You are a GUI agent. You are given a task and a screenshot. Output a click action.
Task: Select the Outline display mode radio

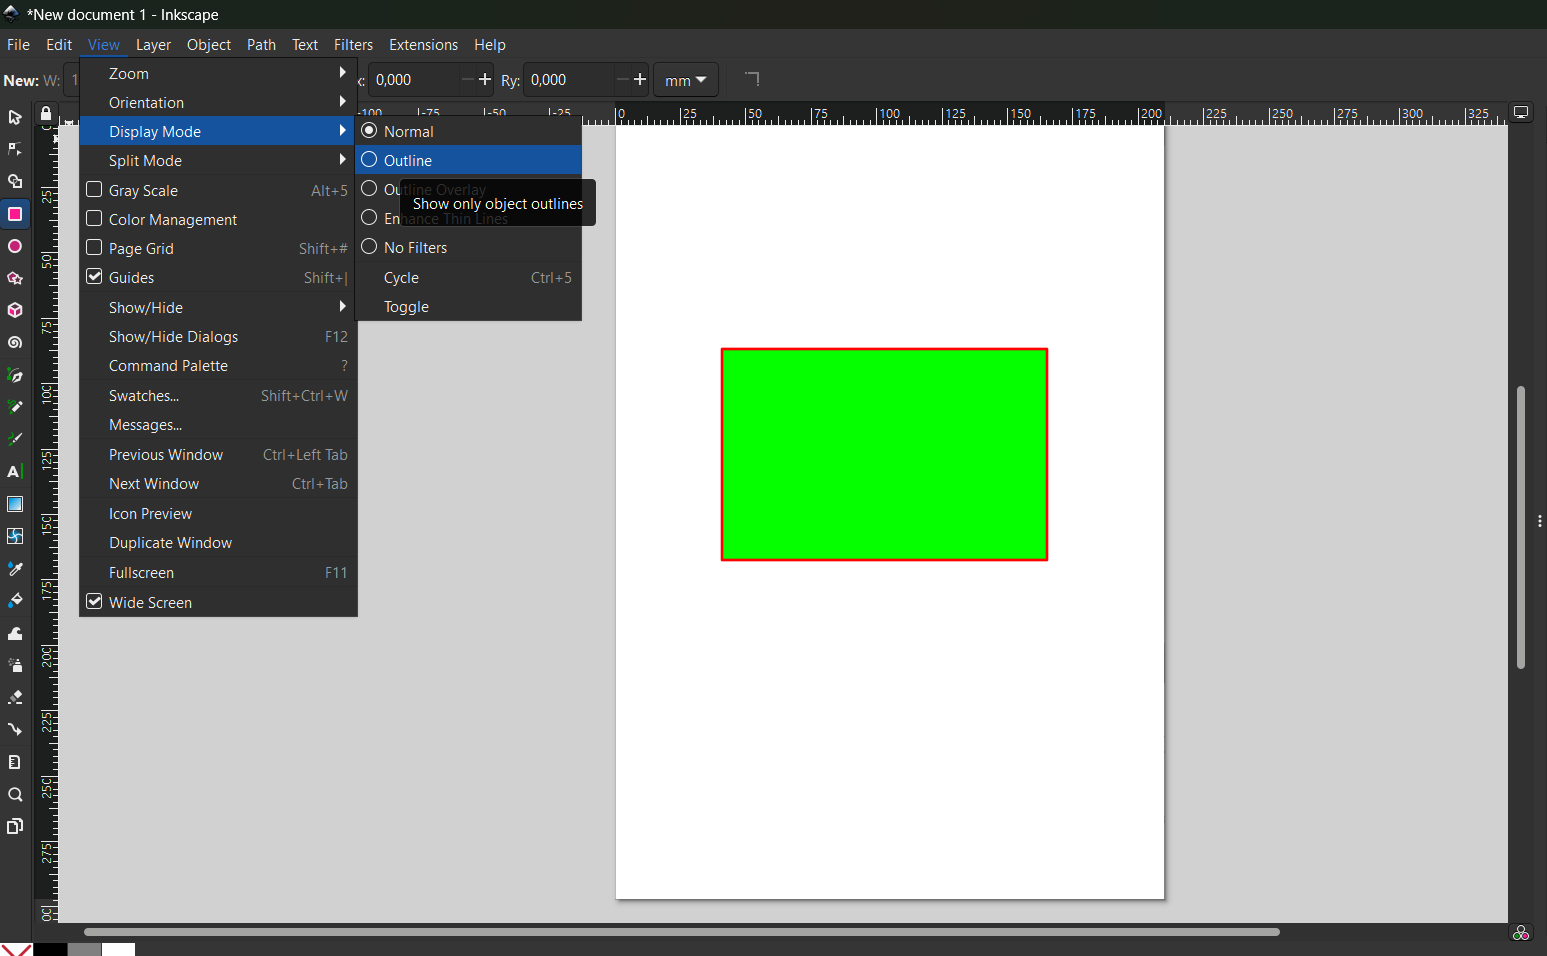(369, 160)
